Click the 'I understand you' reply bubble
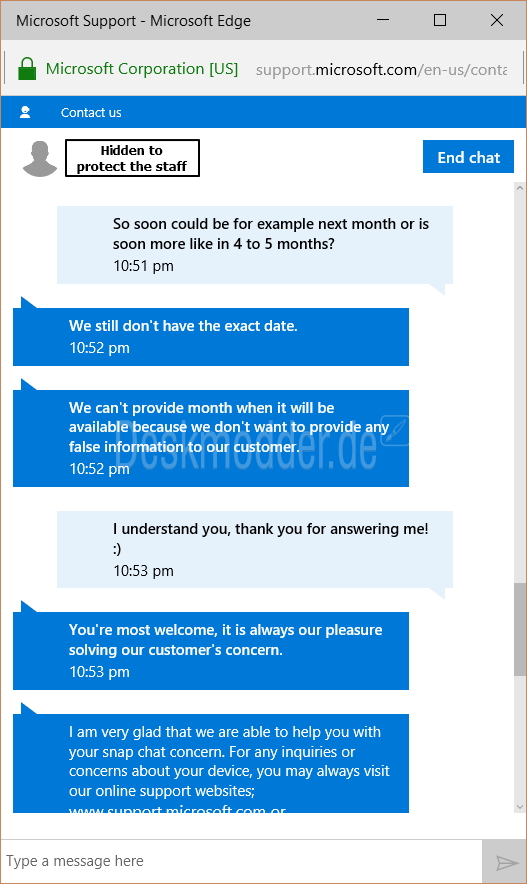The width and height of the screenshot is (527, 884). (255, 549)
